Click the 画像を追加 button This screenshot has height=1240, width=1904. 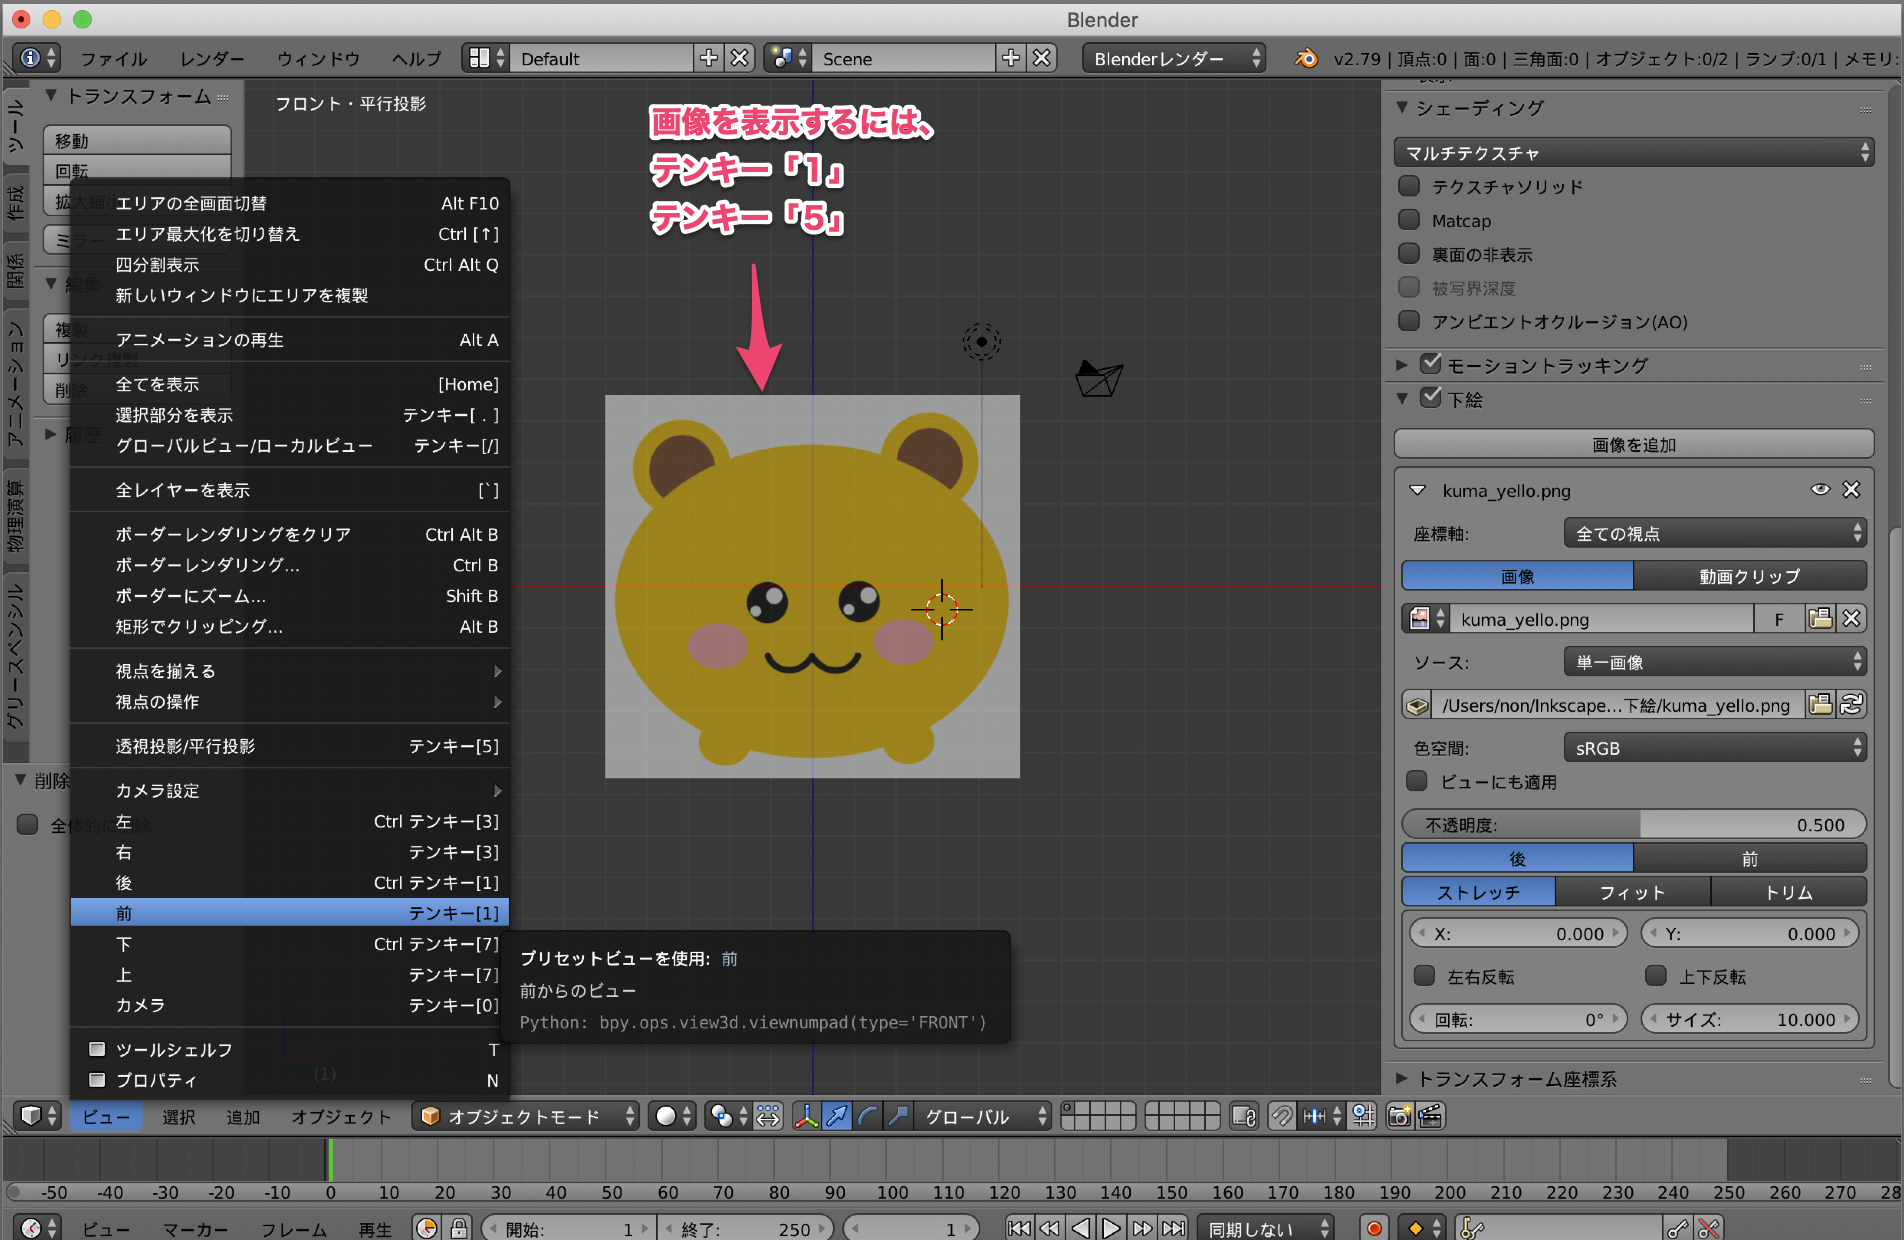pyautogui.click(x=1633, y=444)
